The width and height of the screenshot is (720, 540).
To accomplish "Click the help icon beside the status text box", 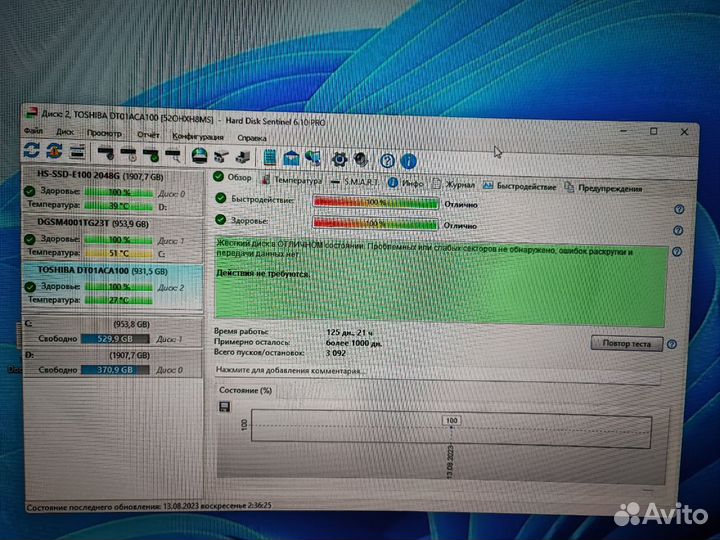I will [x=677, y=252].
